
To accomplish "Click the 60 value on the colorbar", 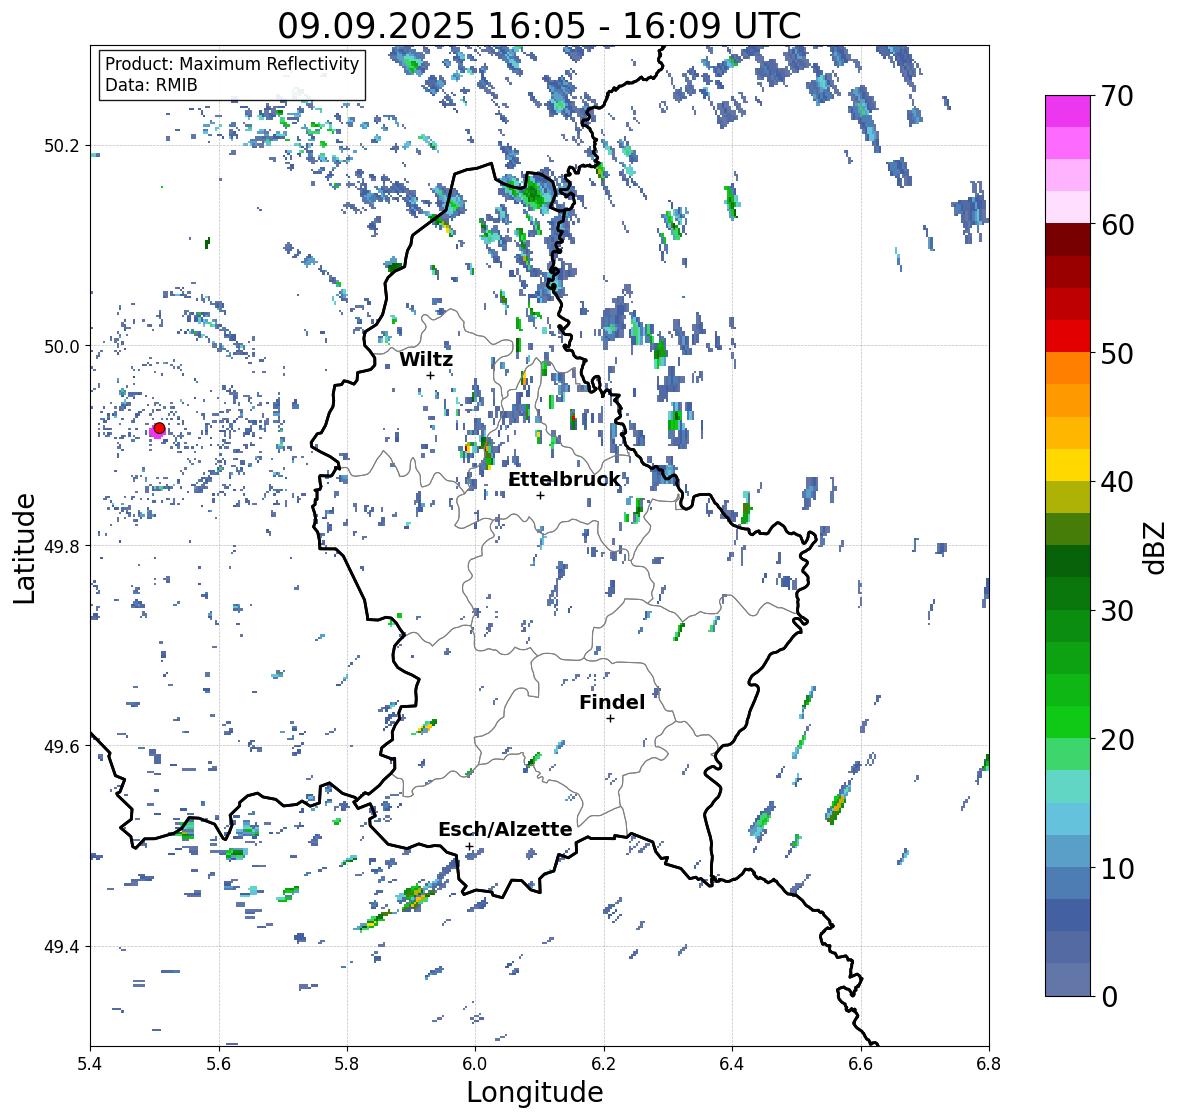I will [x=1117, y=225].
